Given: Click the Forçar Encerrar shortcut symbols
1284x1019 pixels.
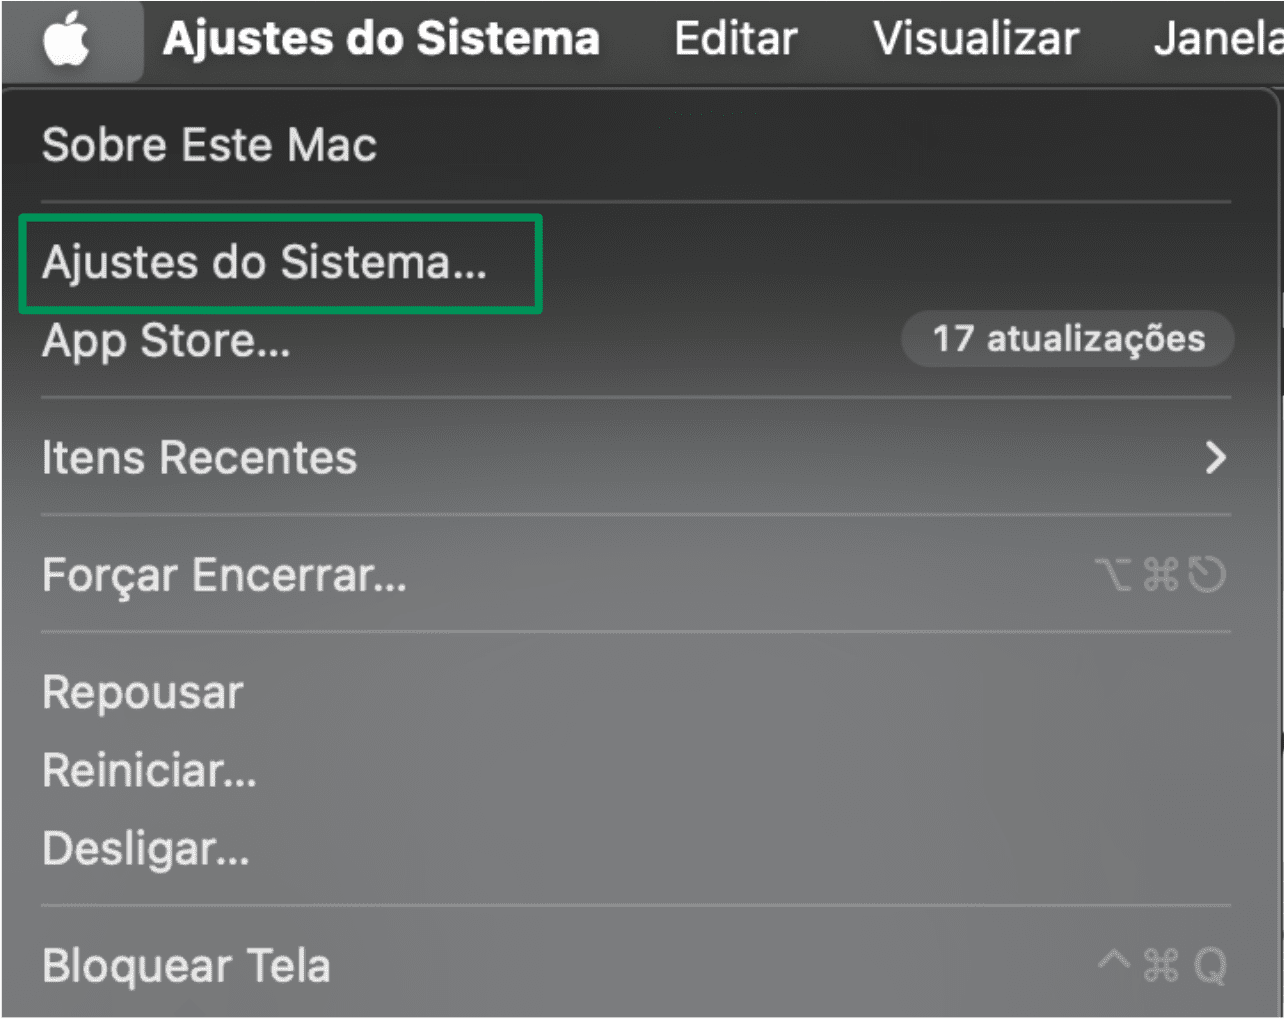Looking at the screenshot, I should (1162, 574).
